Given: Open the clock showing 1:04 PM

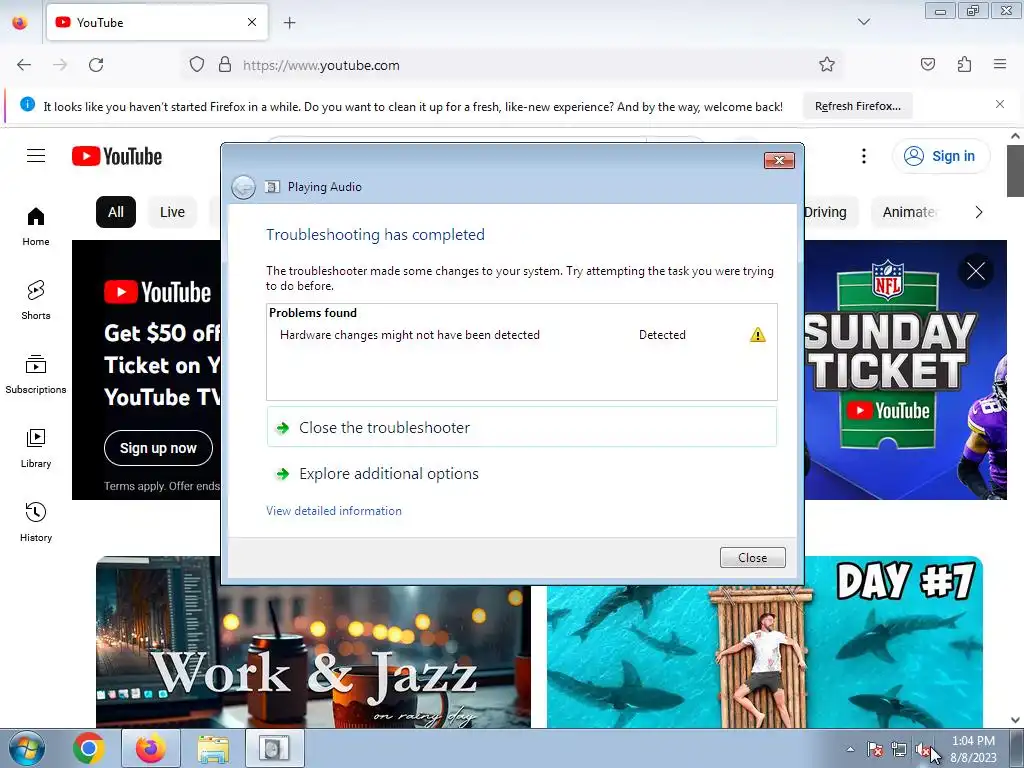Looking at the screenshot, I should (973, 748).
